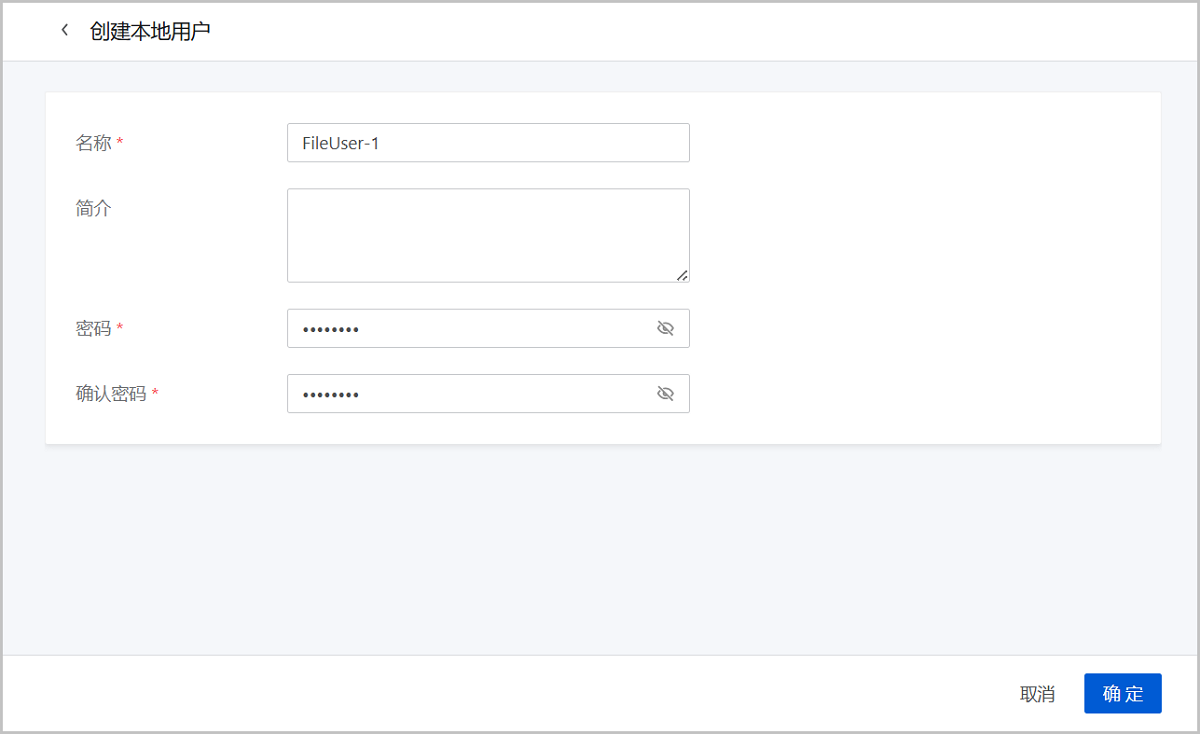Show the 密码 field's hidden characters
Screen dimensions: 1200x734
pos(665,328)
